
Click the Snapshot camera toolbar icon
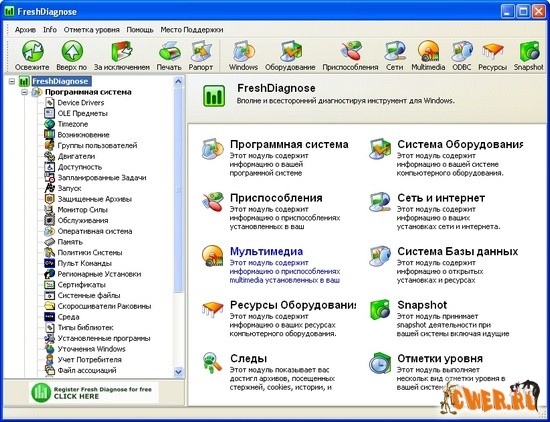click(529, 52)
